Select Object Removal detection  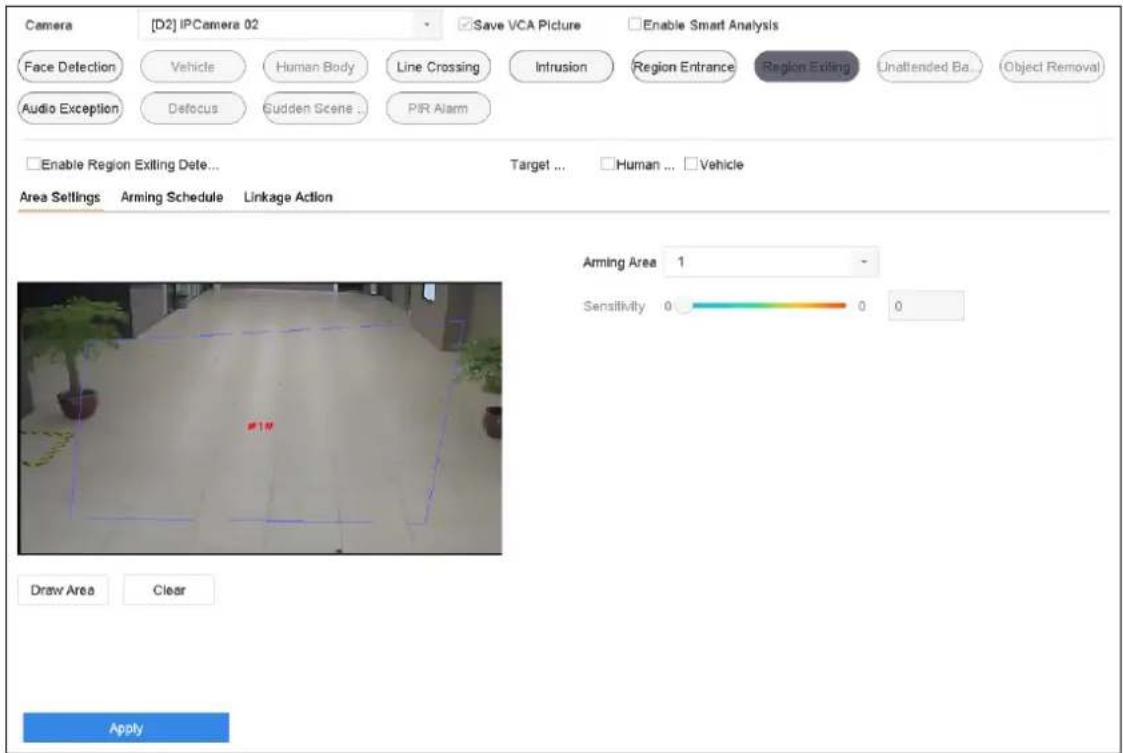tap(1051, 67)
